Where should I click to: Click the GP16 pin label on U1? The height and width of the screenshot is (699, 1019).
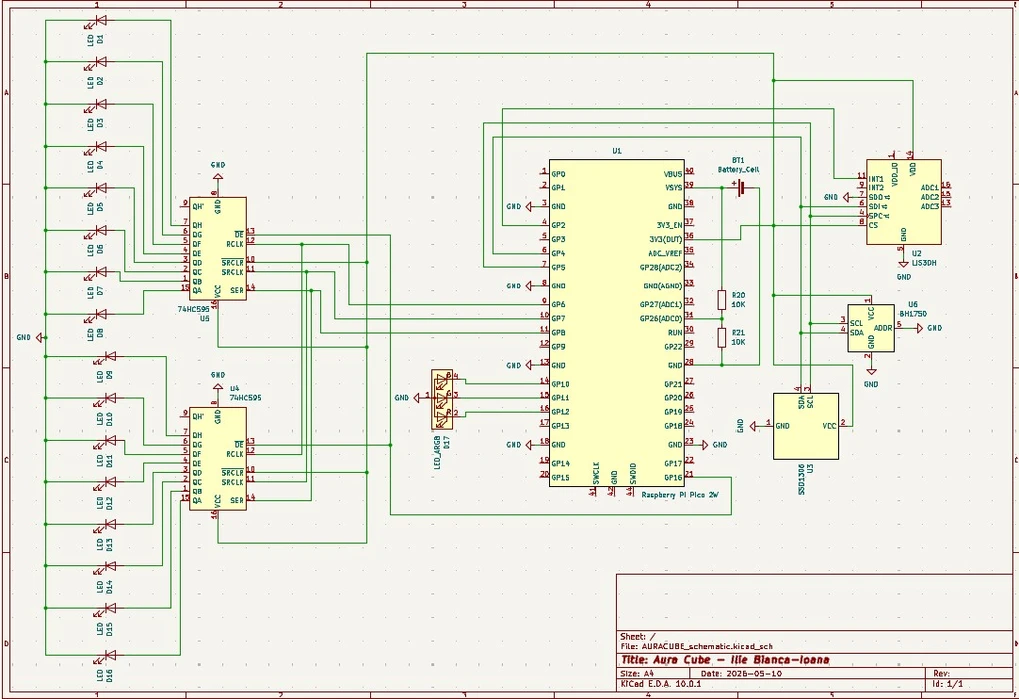(673, 477)
